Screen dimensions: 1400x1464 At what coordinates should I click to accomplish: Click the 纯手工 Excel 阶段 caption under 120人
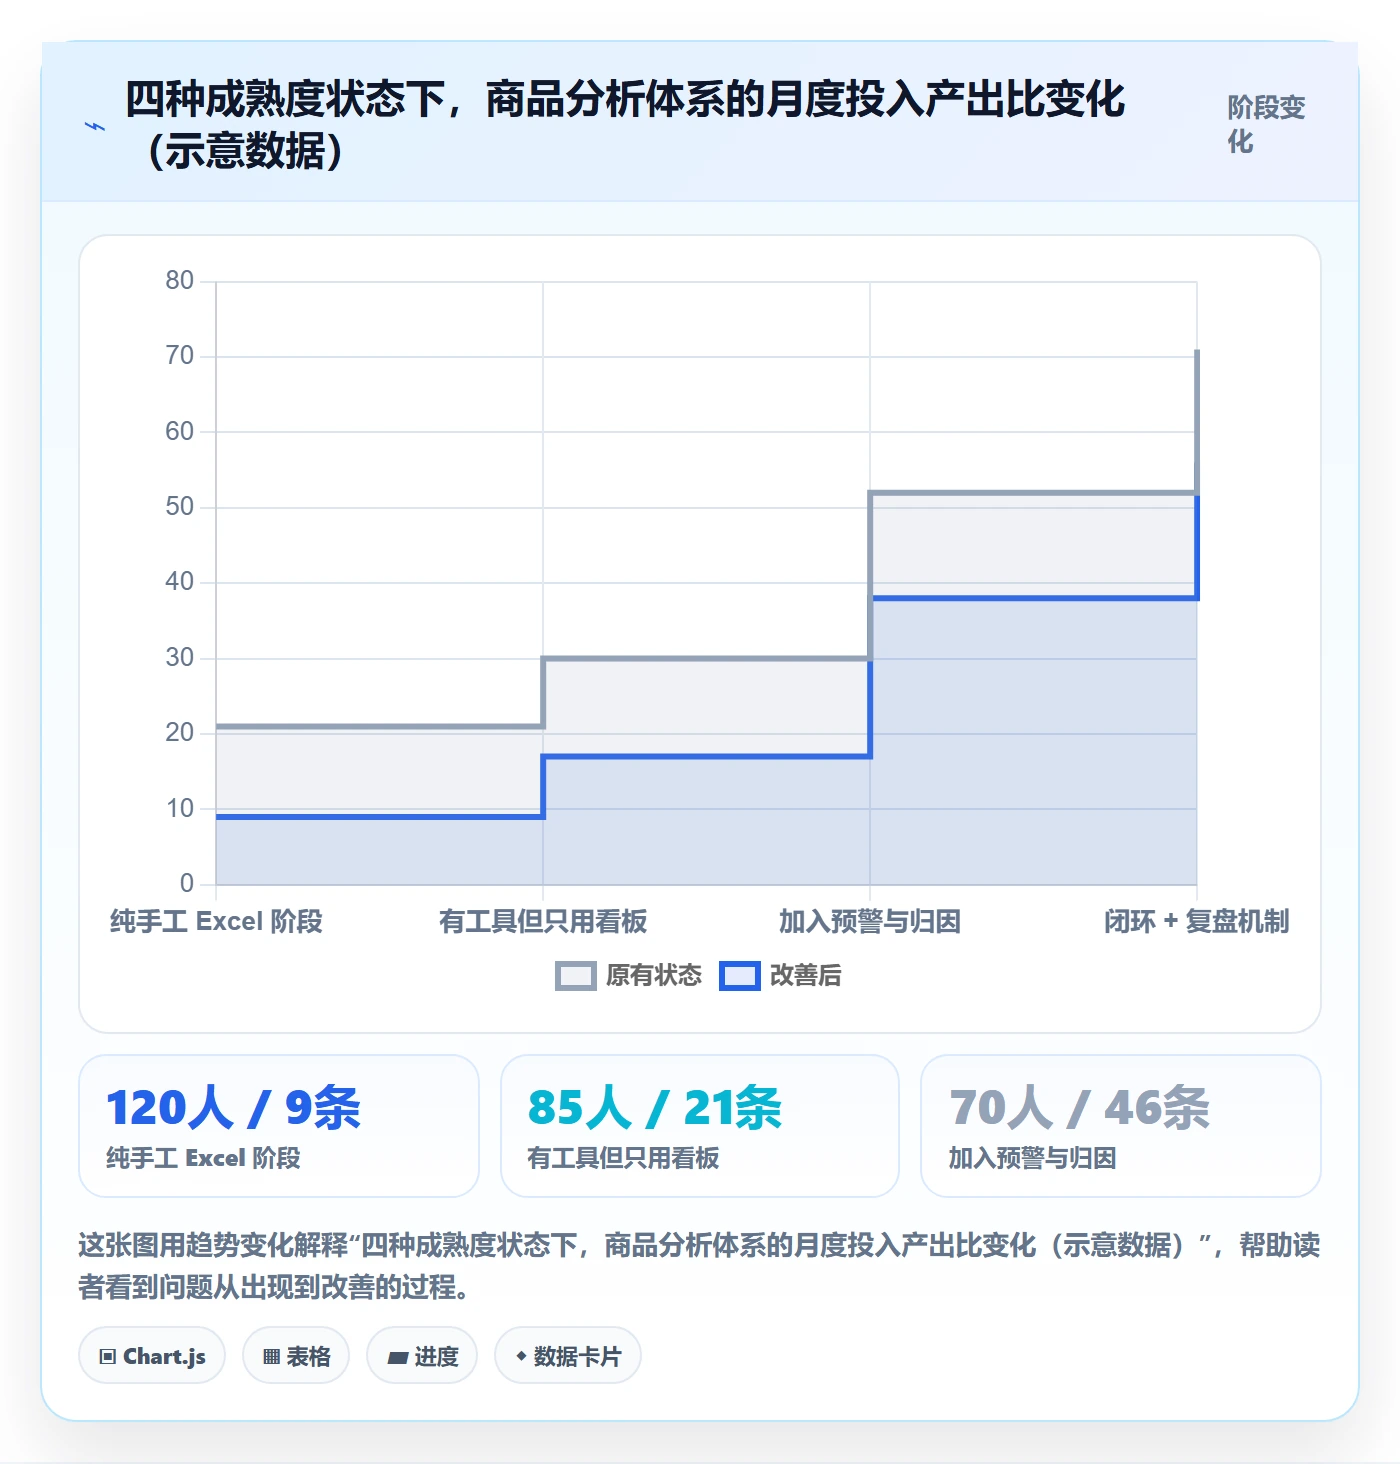pos(203,1158)
